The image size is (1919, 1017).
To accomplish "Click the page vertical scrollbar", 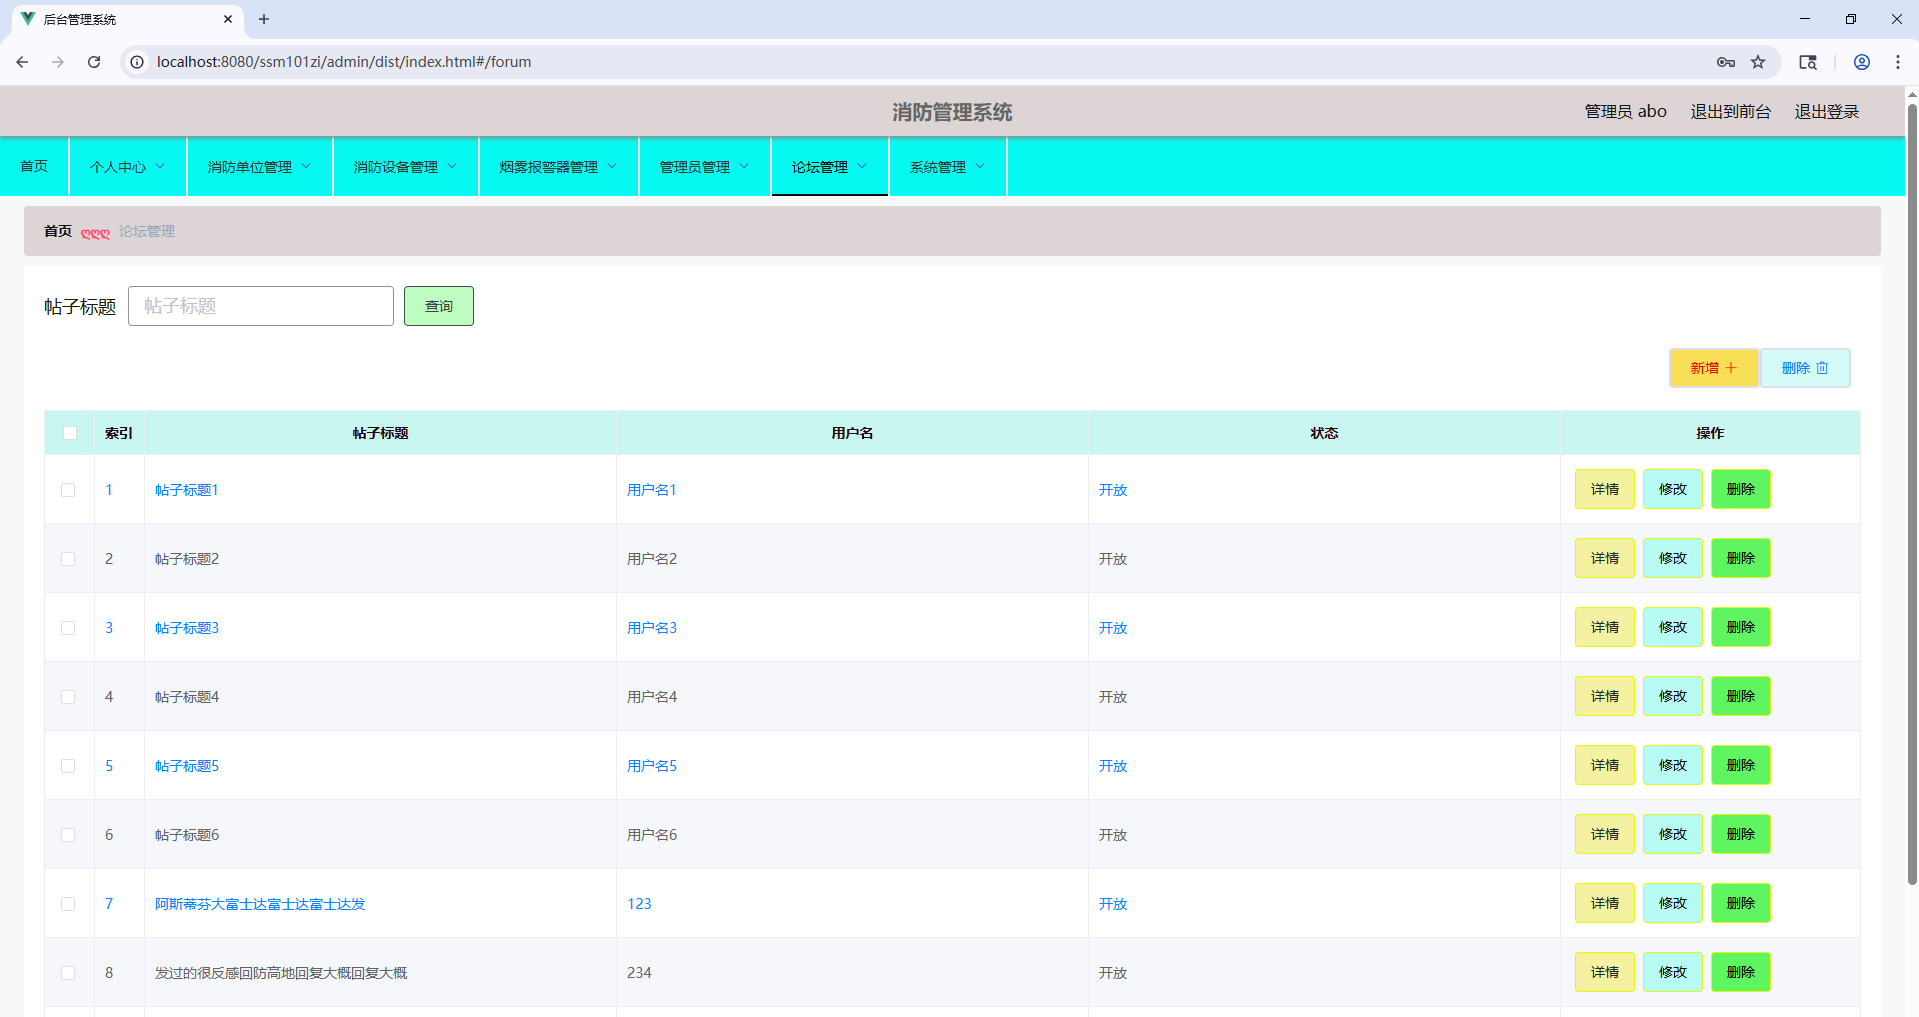I will pos(1912,495).
